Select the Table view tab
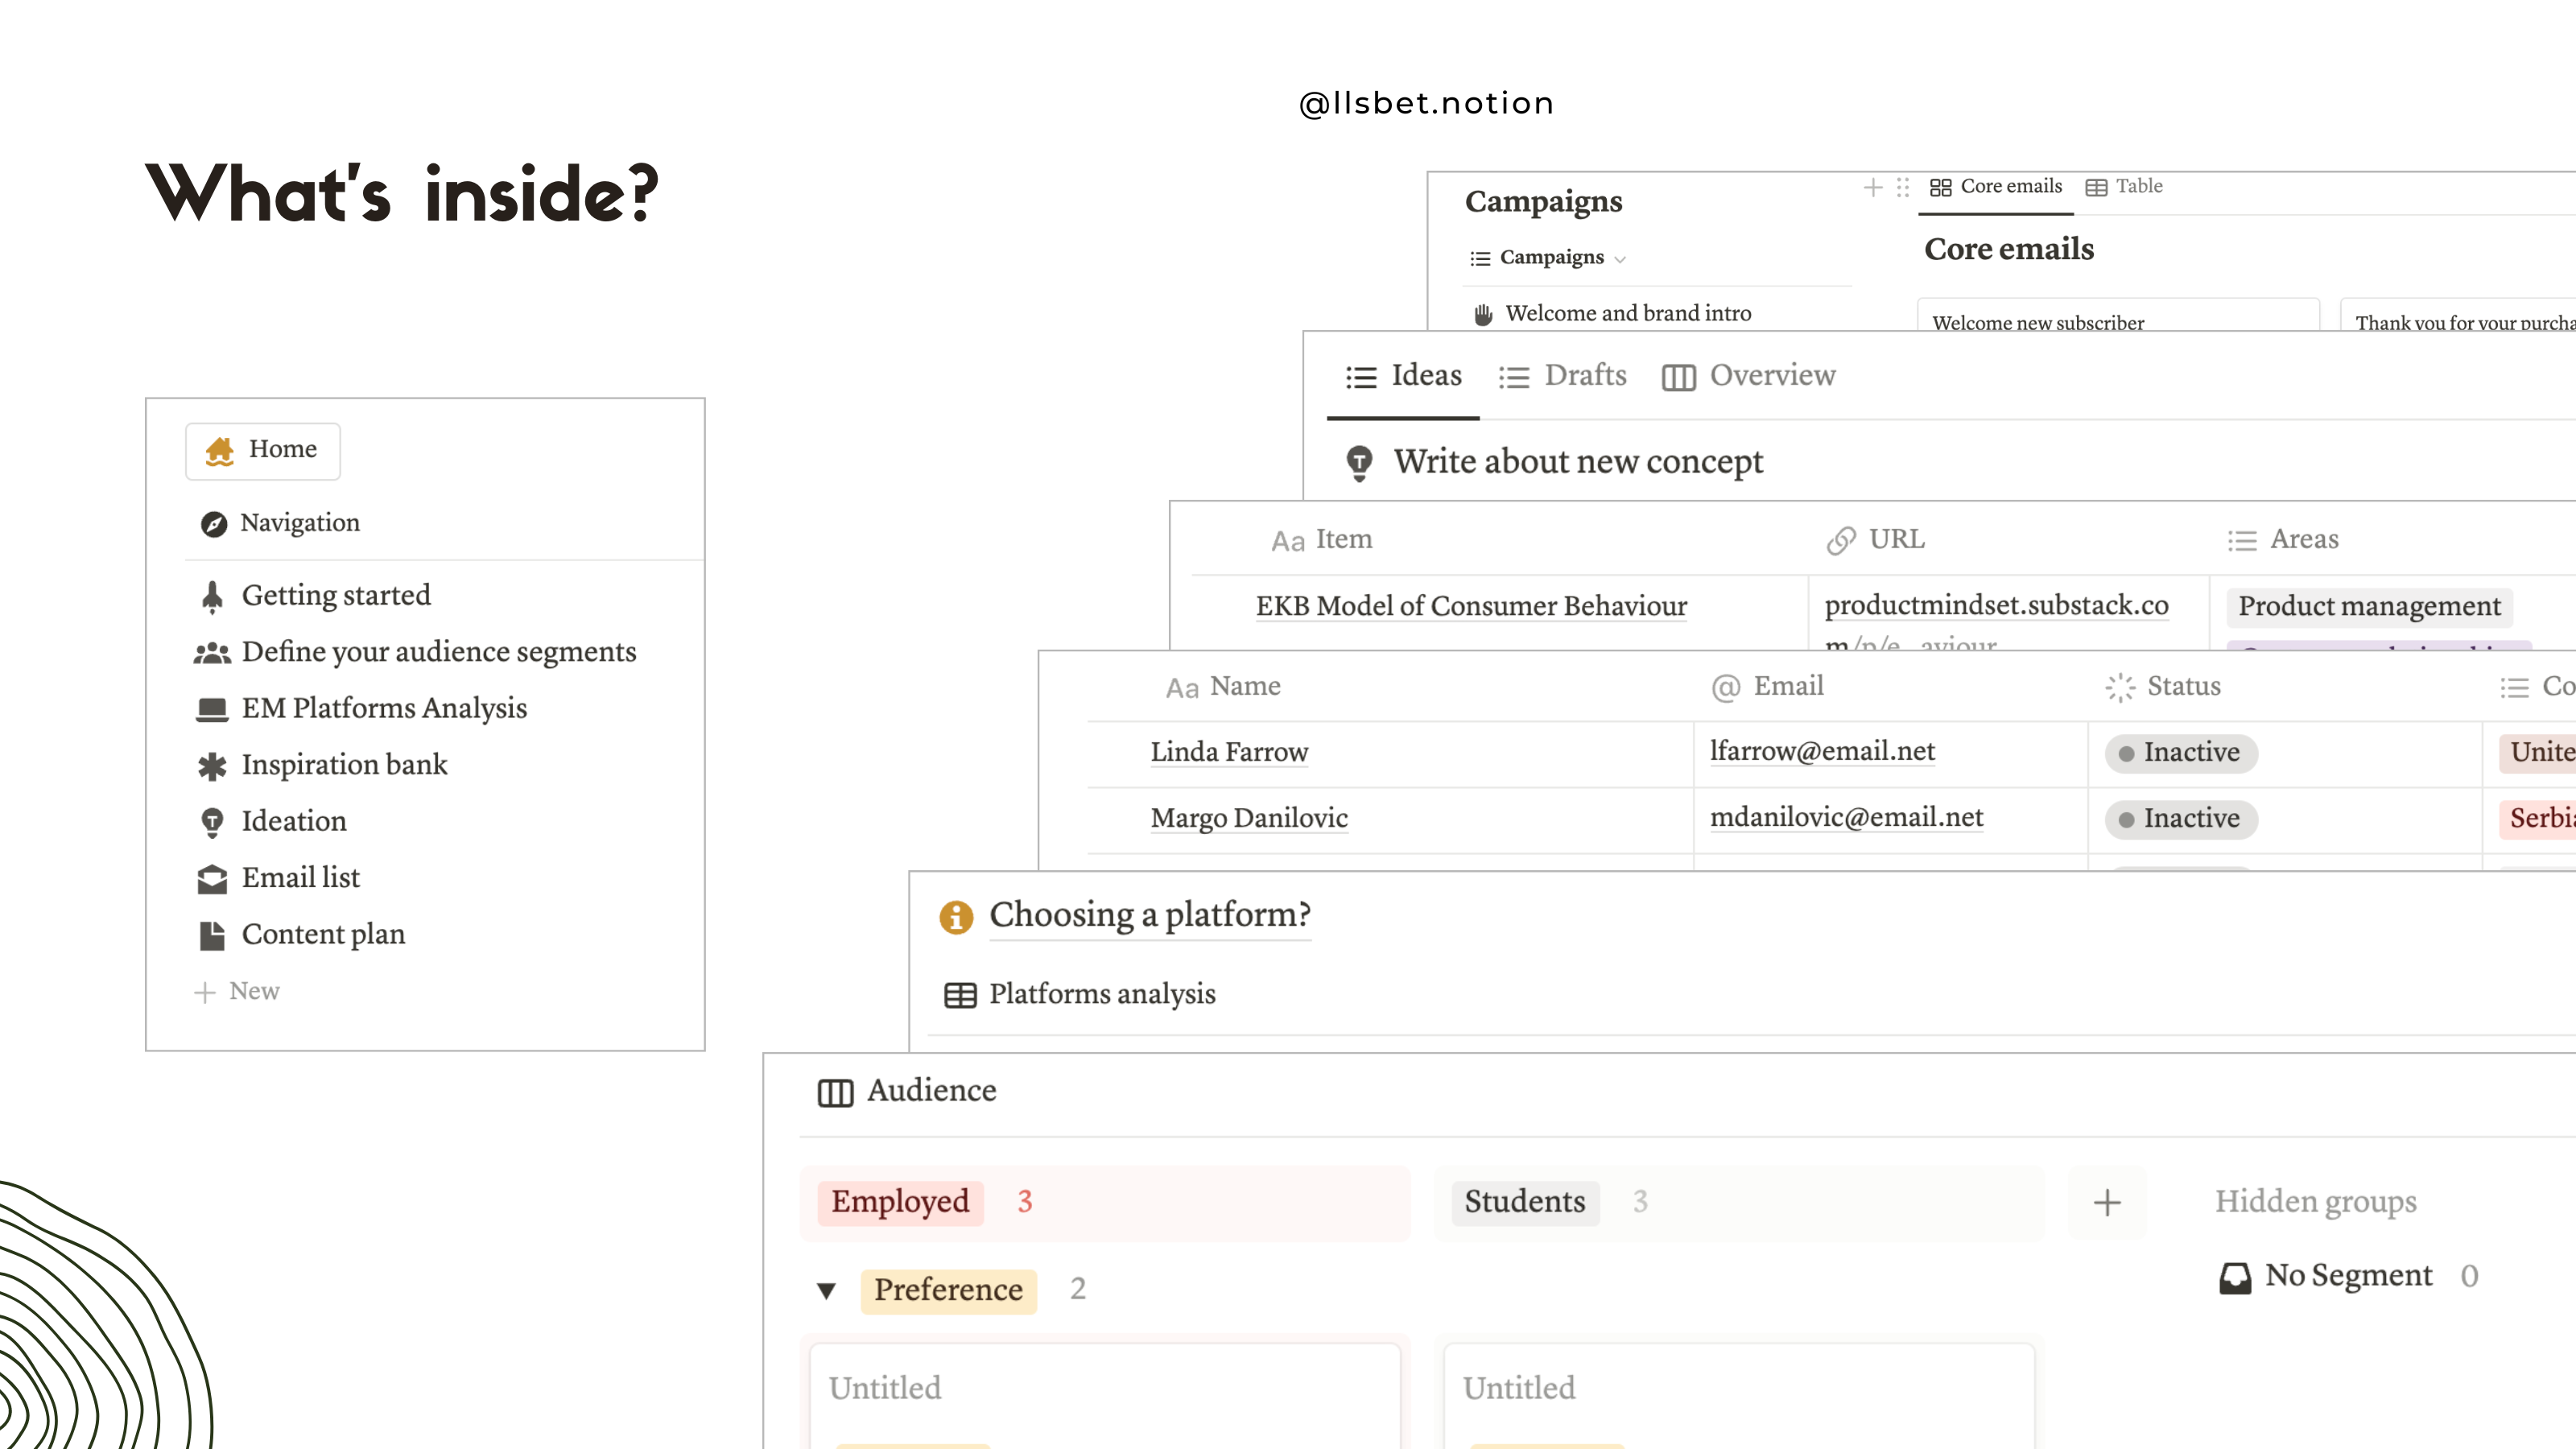The height and width of the screenshot is (1449, 2576). point(2124,187)
